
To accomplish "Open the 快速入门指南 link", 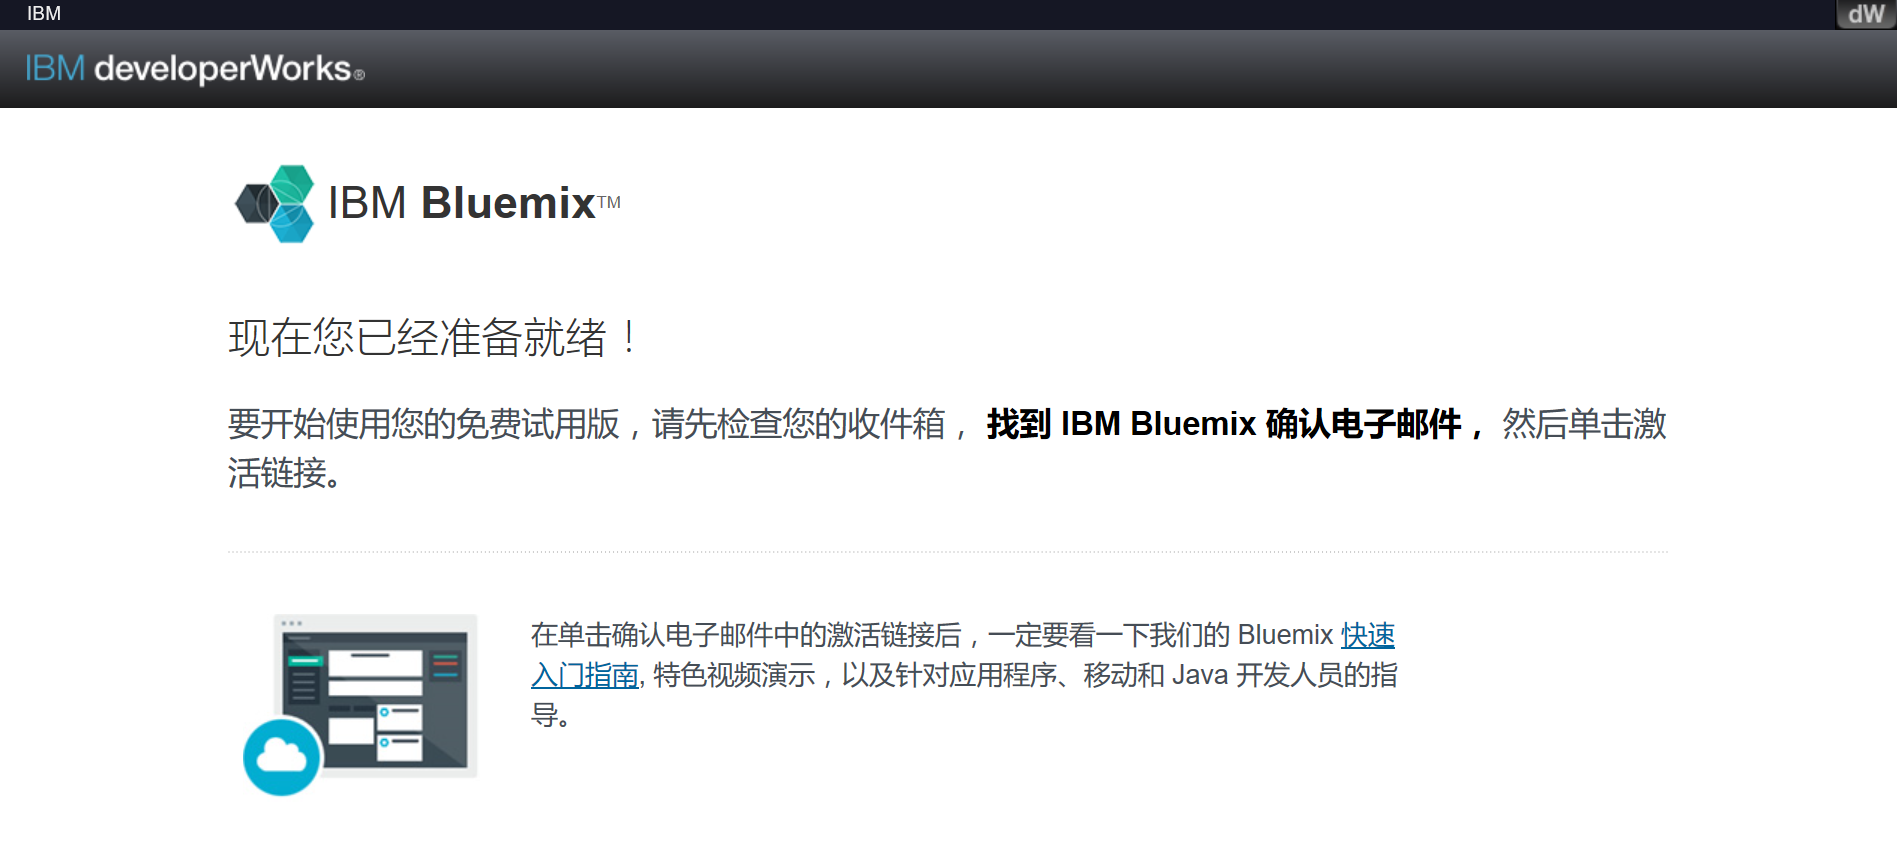I will pos(1368,635).
